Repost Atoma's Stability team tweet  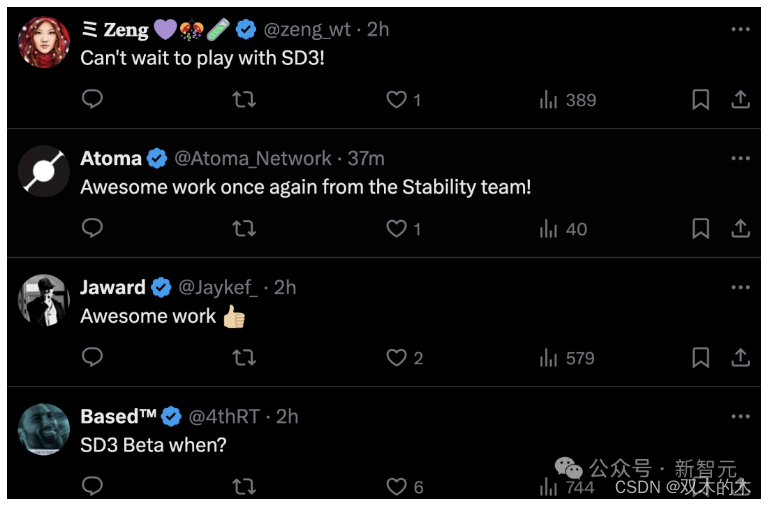pos(244,229)
